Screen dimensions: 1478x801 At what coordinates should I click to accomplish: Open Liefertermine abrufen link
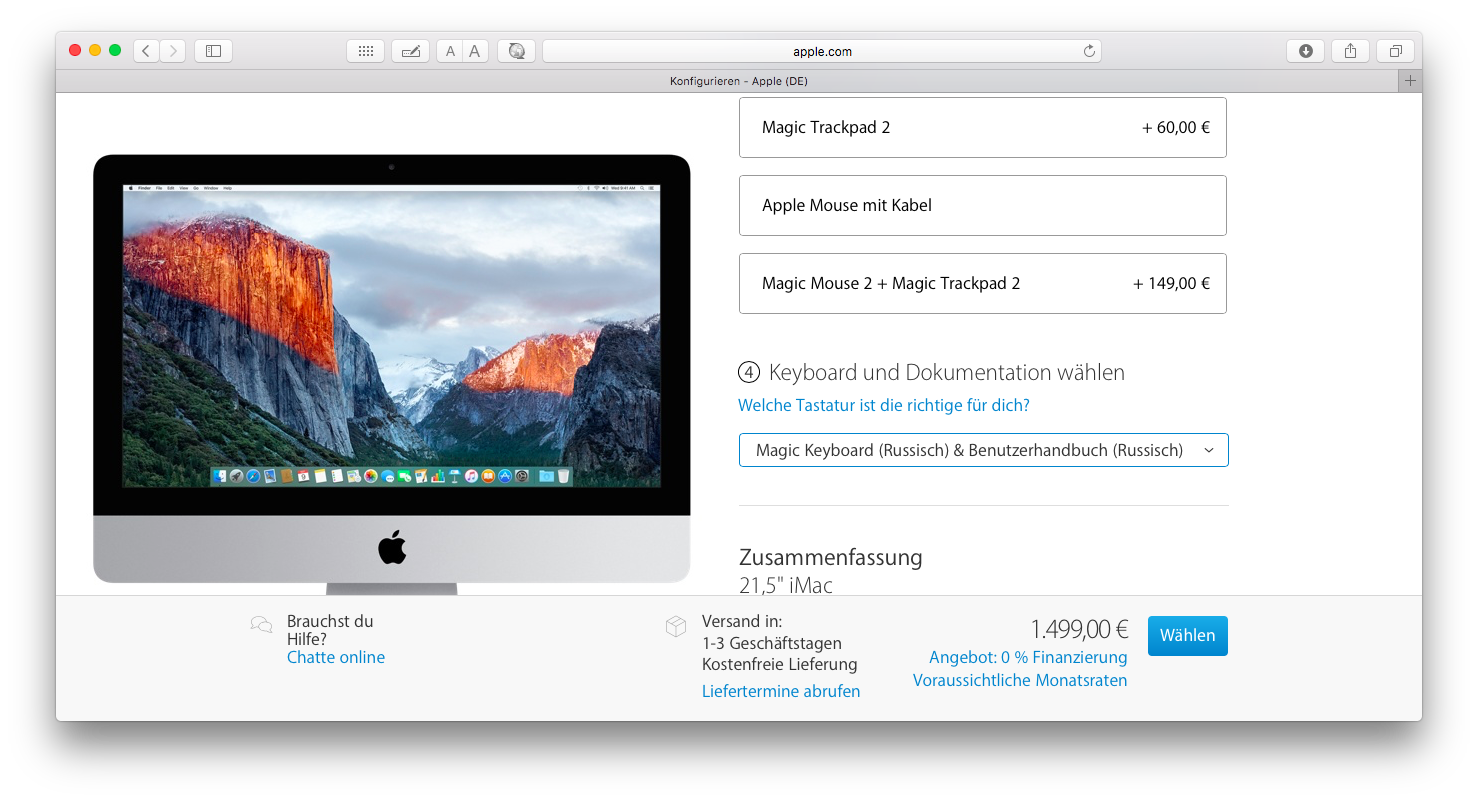(780, 691)
